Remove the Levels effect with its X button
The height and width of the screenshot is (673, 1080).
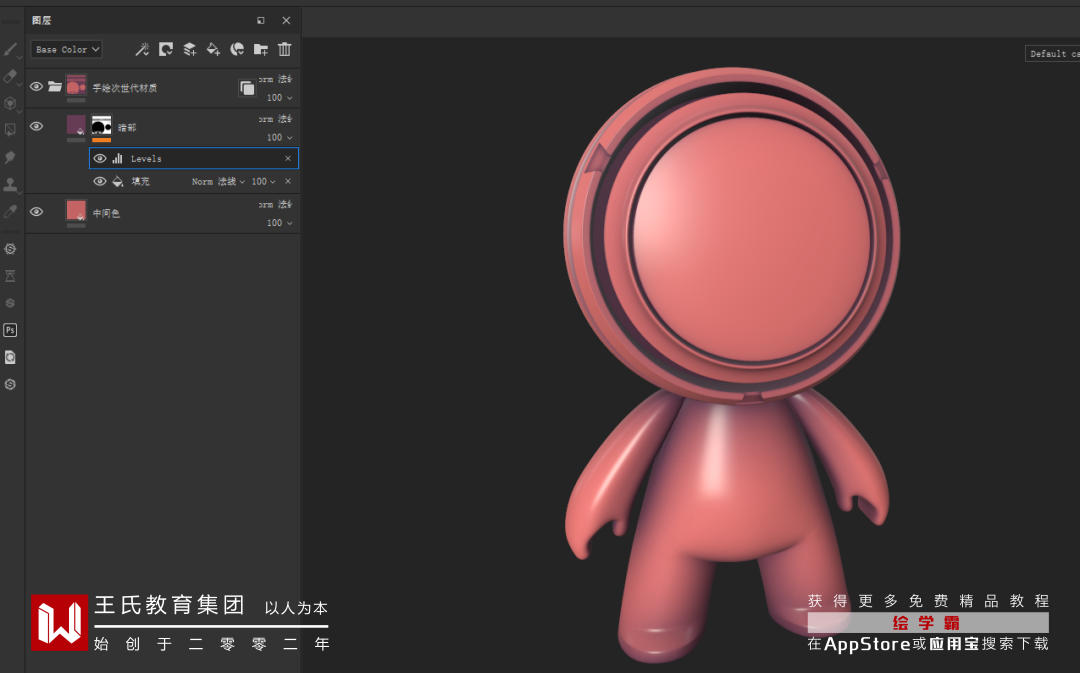pos(288,158)
